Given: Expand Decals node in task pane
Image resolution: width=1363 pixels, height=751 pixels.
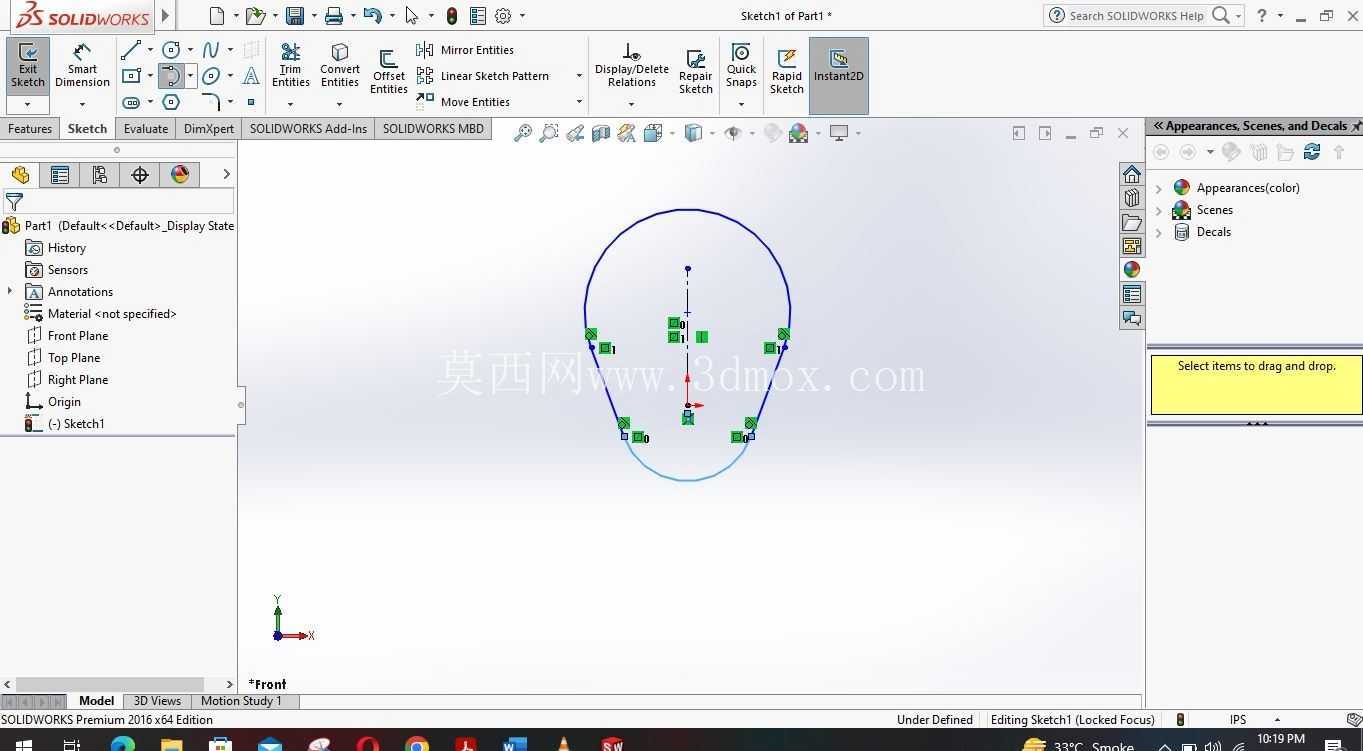Looking at the screenshot, I should [x=1159, y=232].
